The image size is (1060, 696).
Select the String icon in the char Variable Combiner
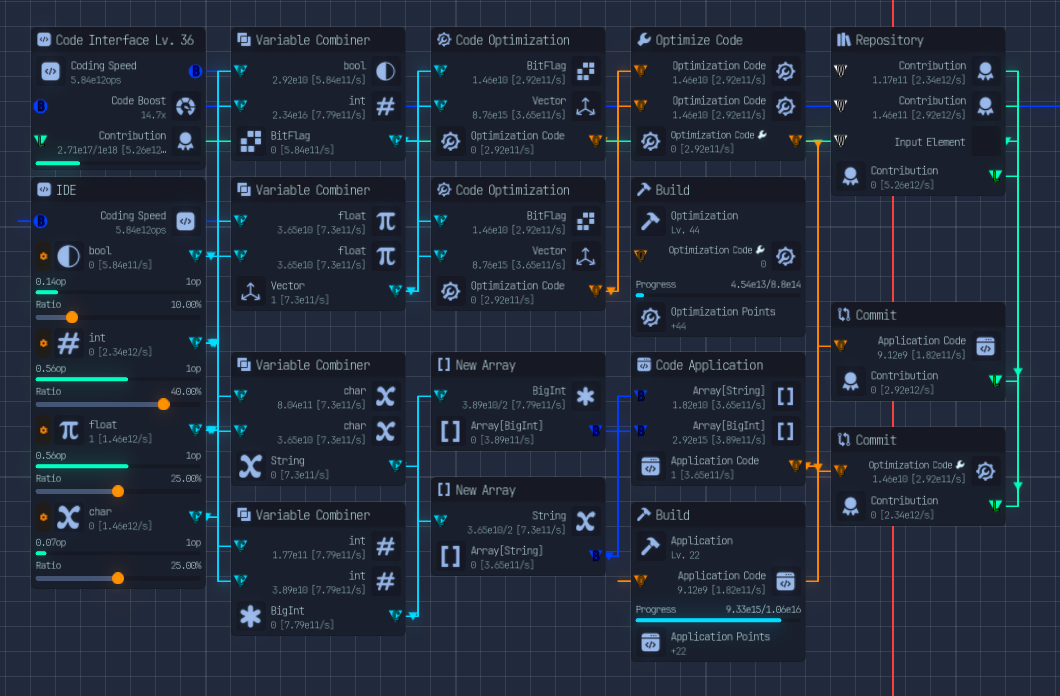click(x=249, y=466)
